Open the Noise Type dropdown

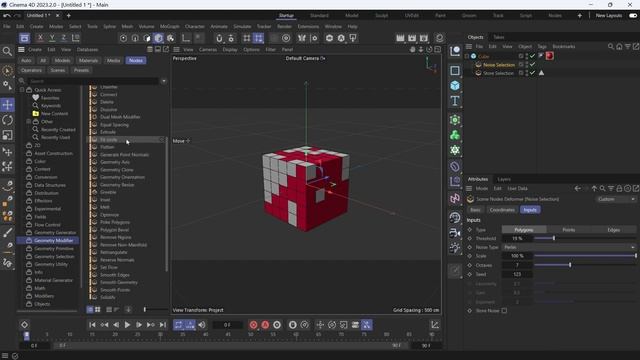tap(569, 247)
